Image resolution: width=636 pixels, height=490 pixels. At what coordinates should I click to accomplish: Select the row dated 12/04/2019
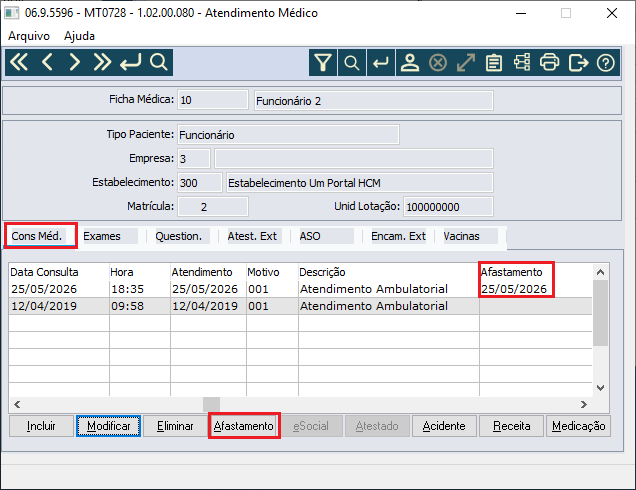(x=300, y=306)
